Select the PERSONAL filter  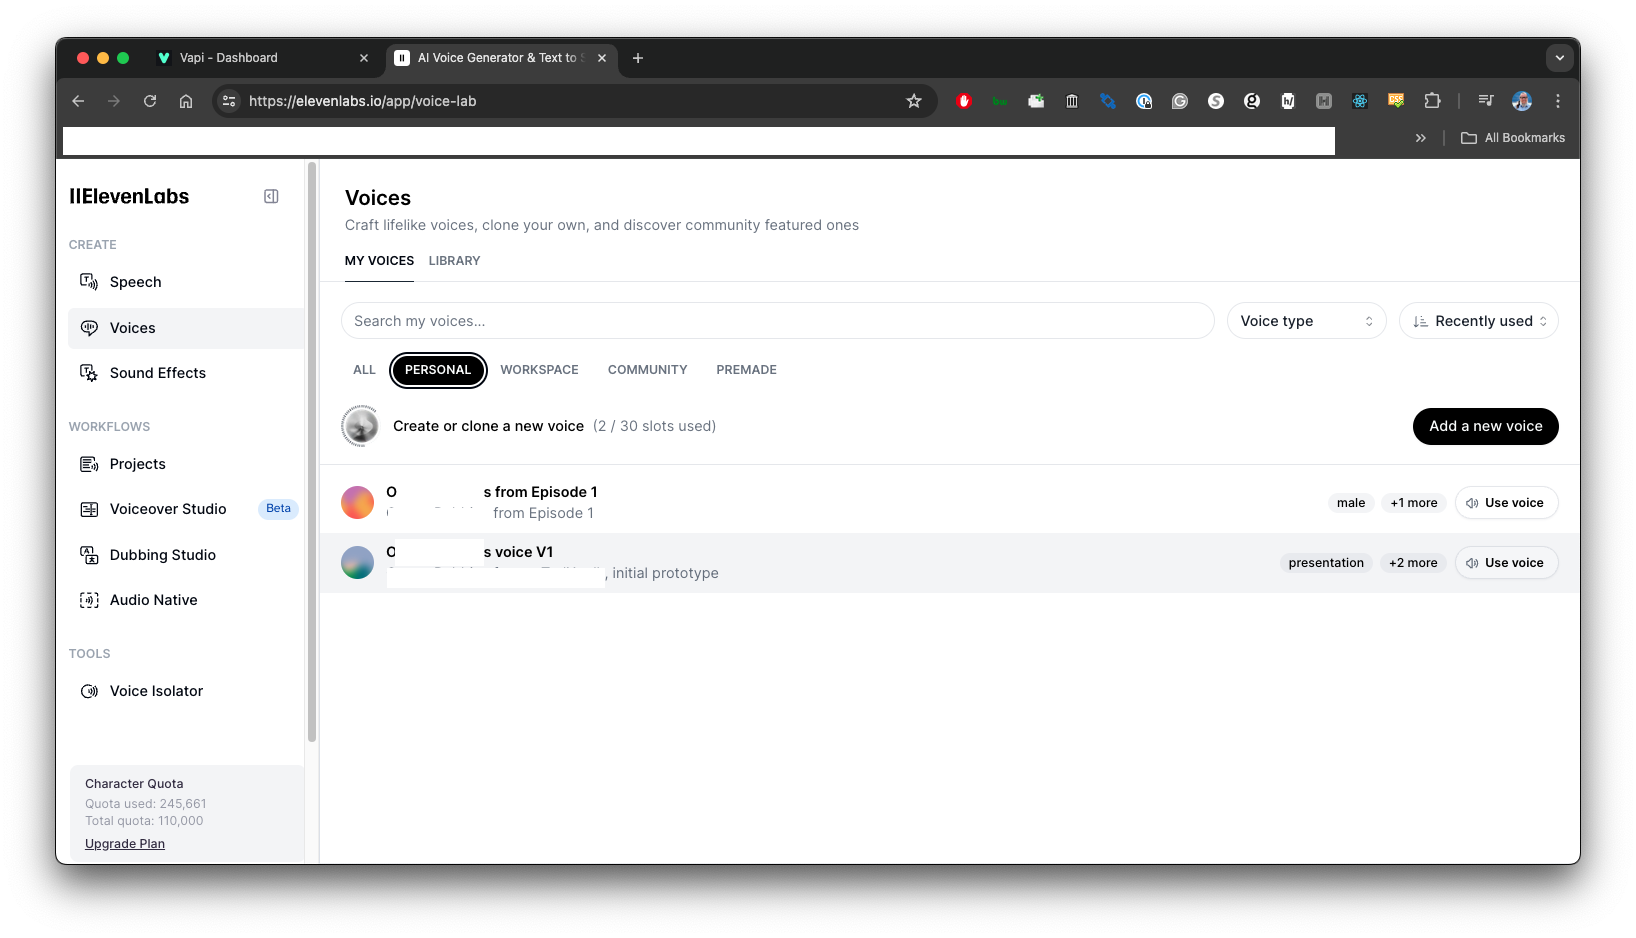click(x=438, y=370)
